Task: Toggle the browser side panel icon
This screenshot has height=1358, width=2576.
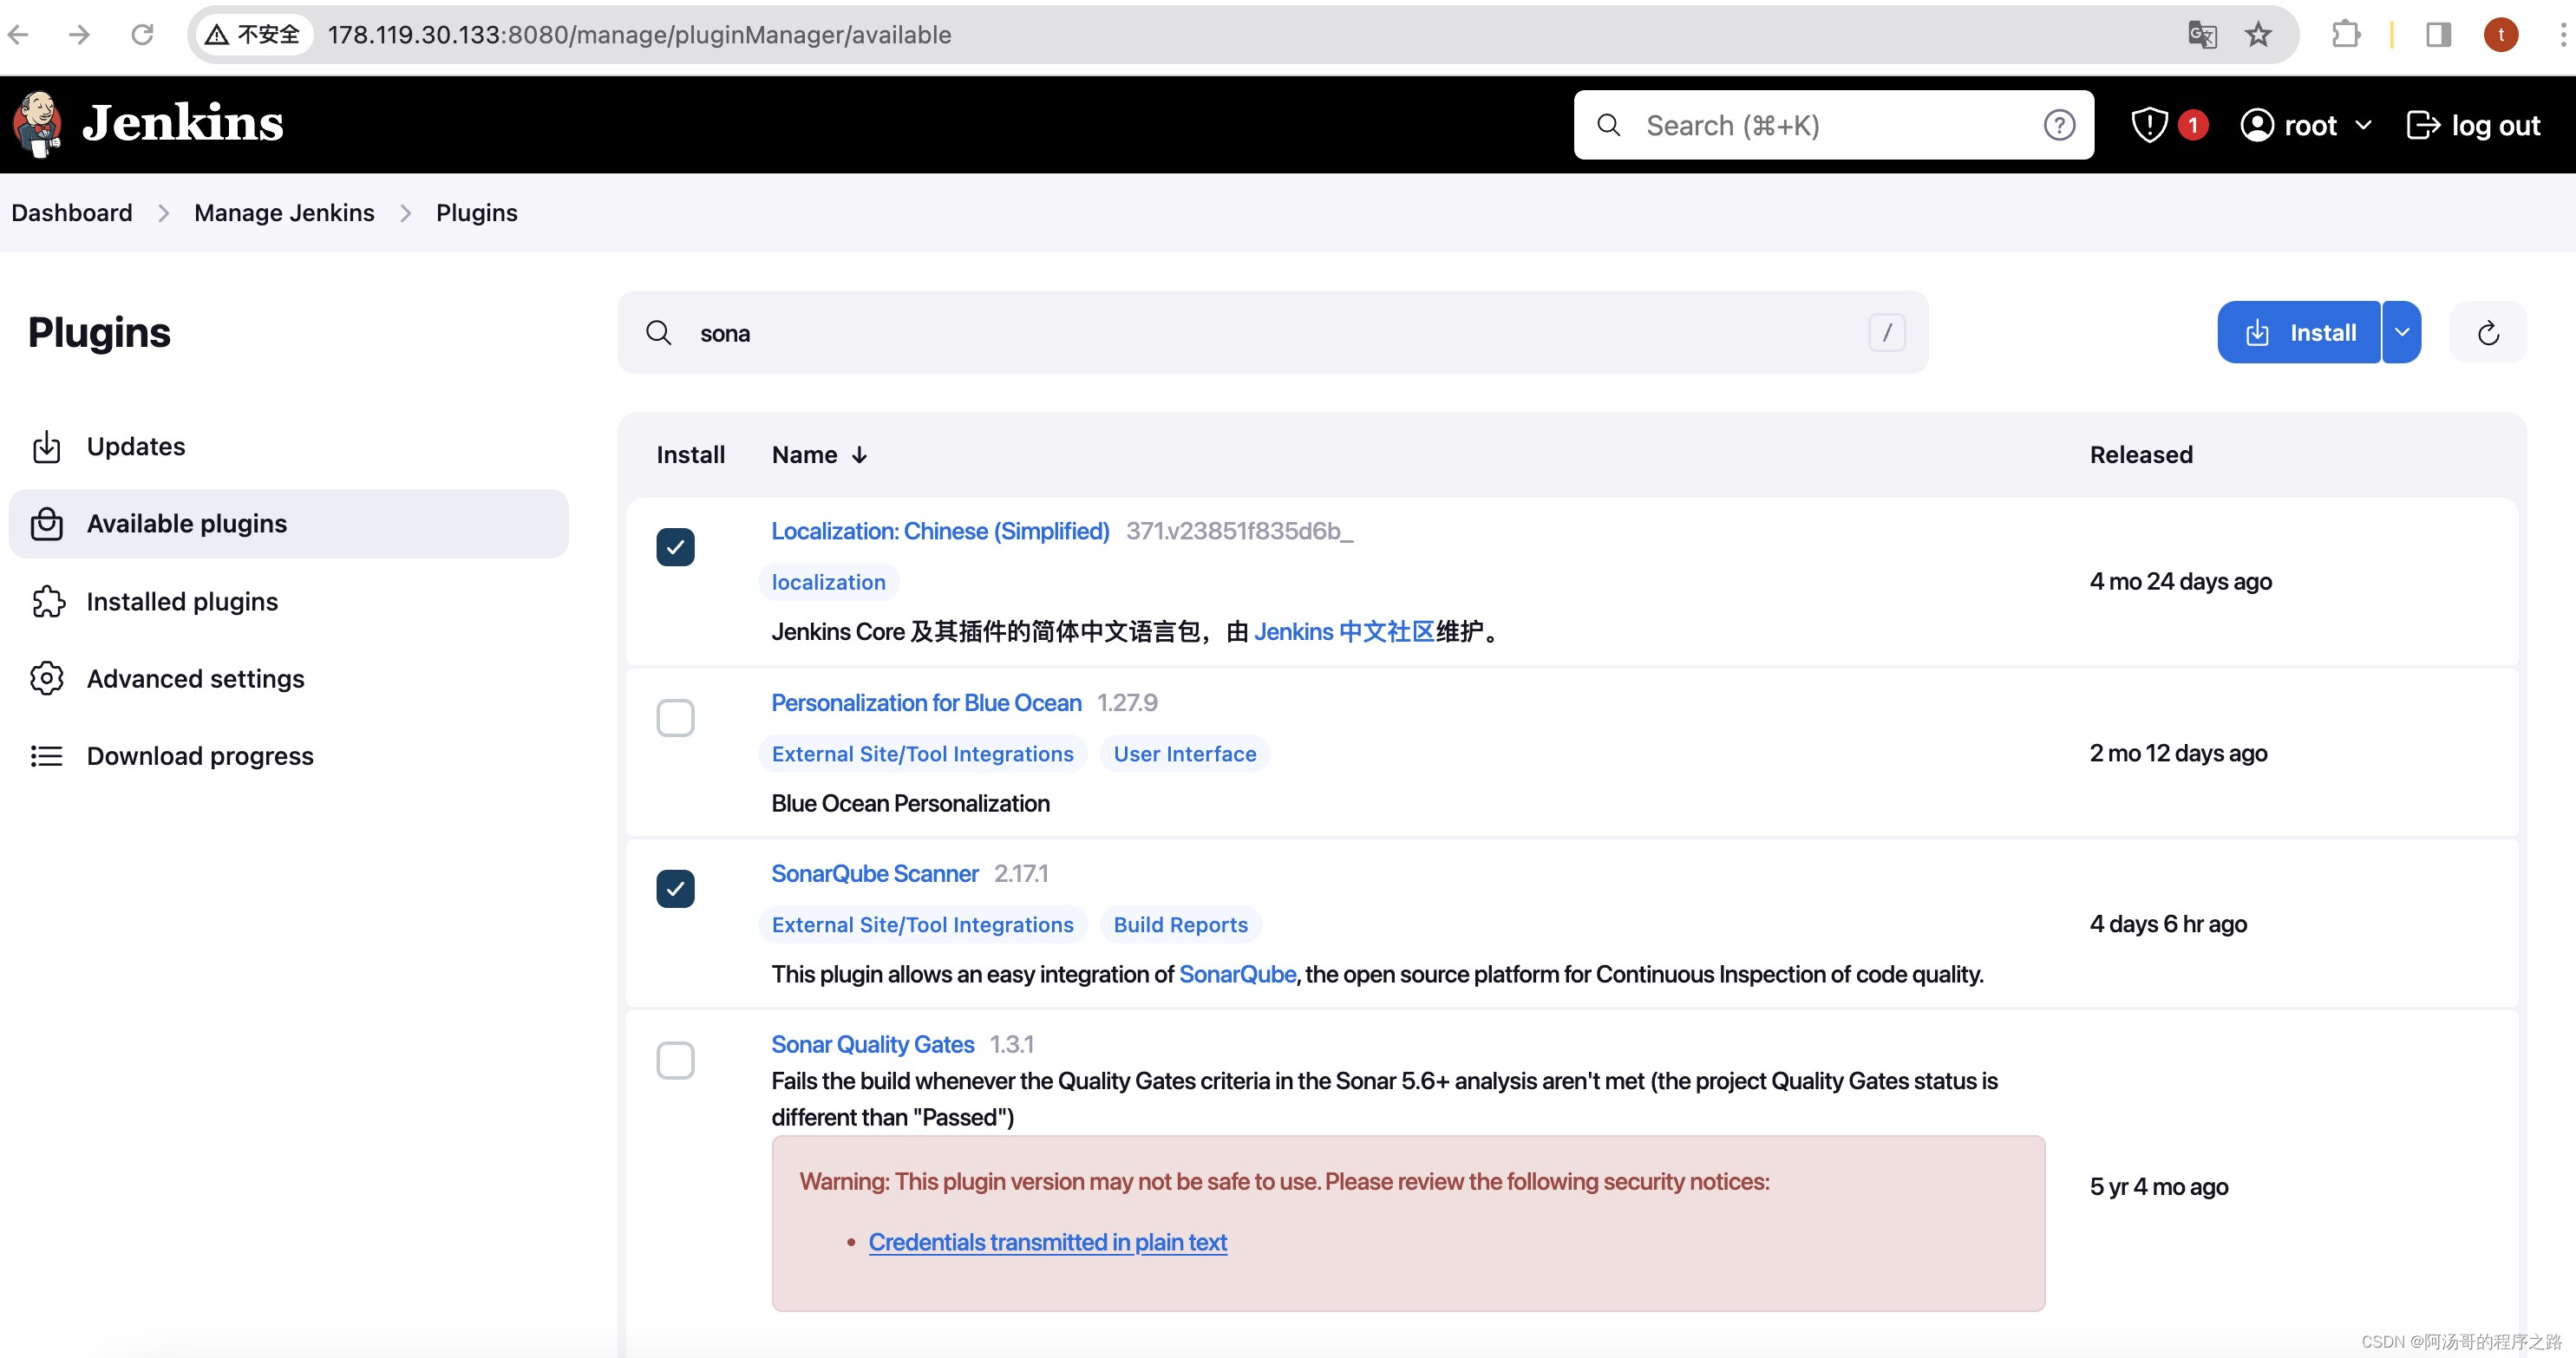Action: [2438, 35]
